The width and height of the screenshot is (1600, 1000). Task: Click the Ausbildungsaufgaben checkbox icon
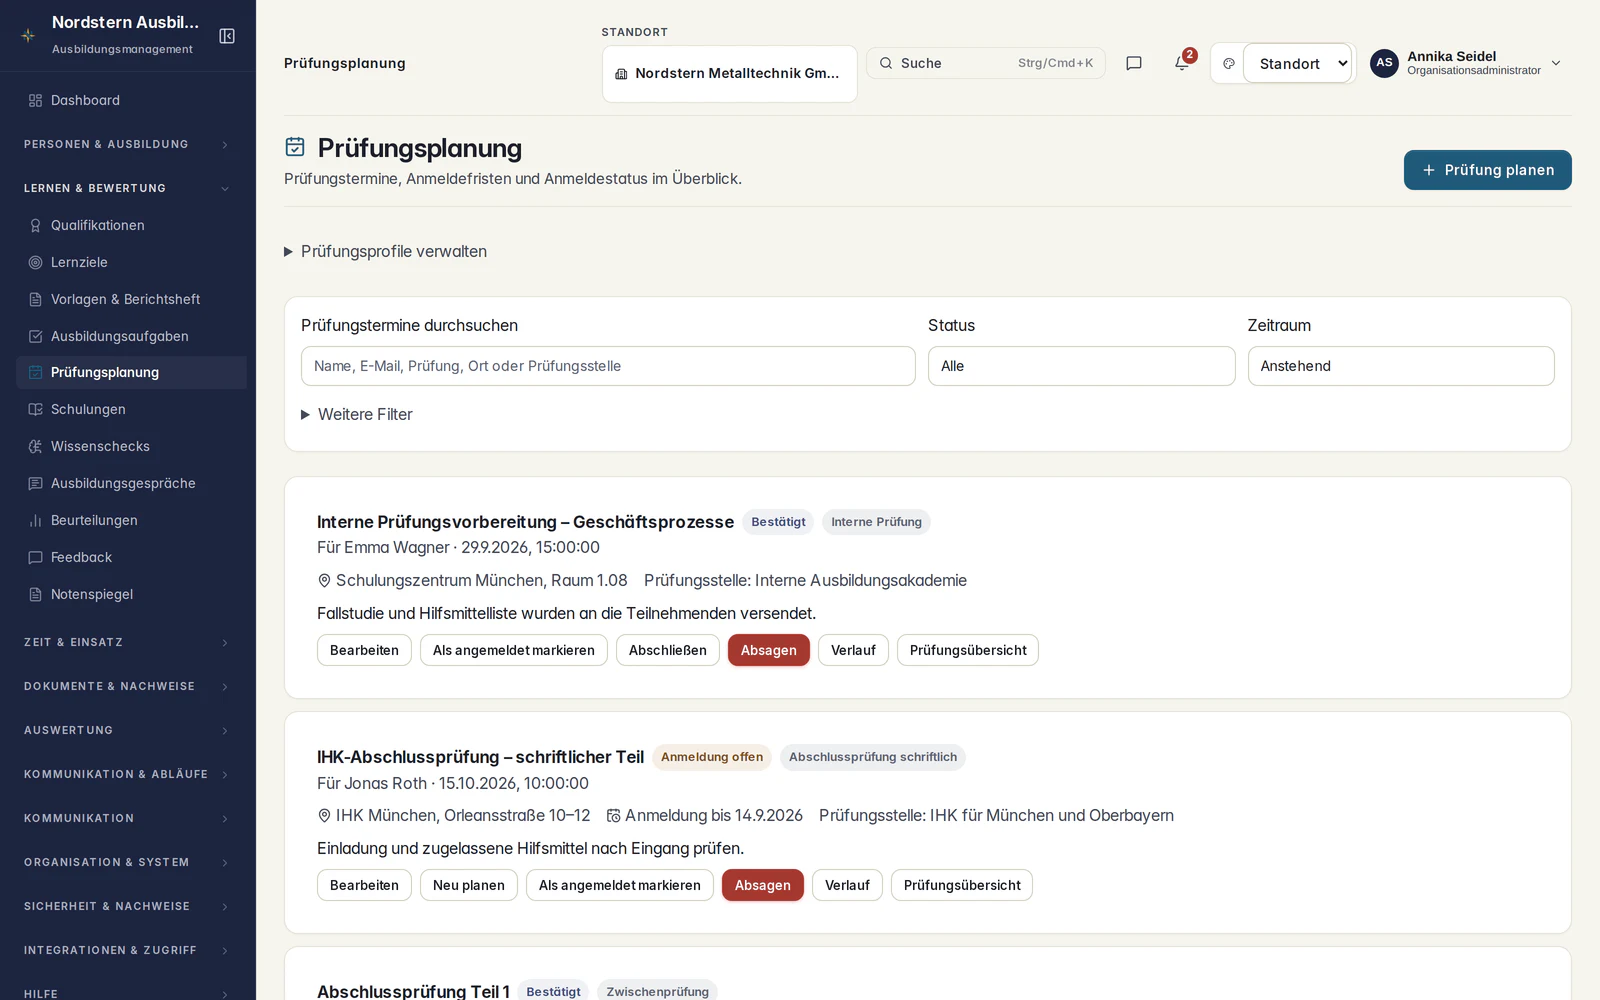(x=35, y=336)
